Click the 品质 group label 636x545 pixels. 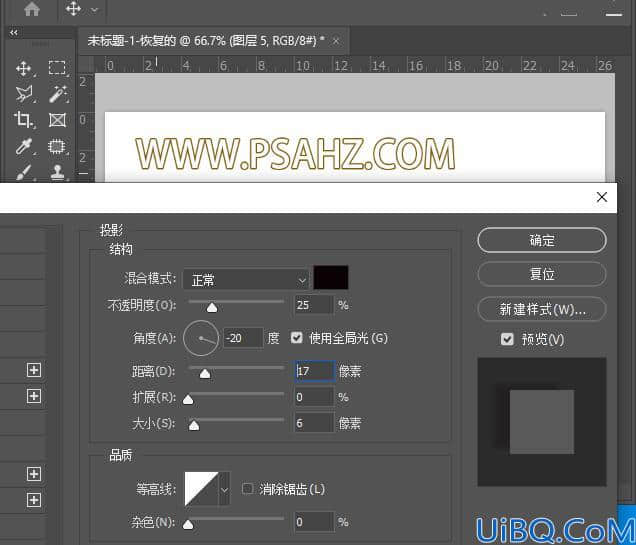121,455
